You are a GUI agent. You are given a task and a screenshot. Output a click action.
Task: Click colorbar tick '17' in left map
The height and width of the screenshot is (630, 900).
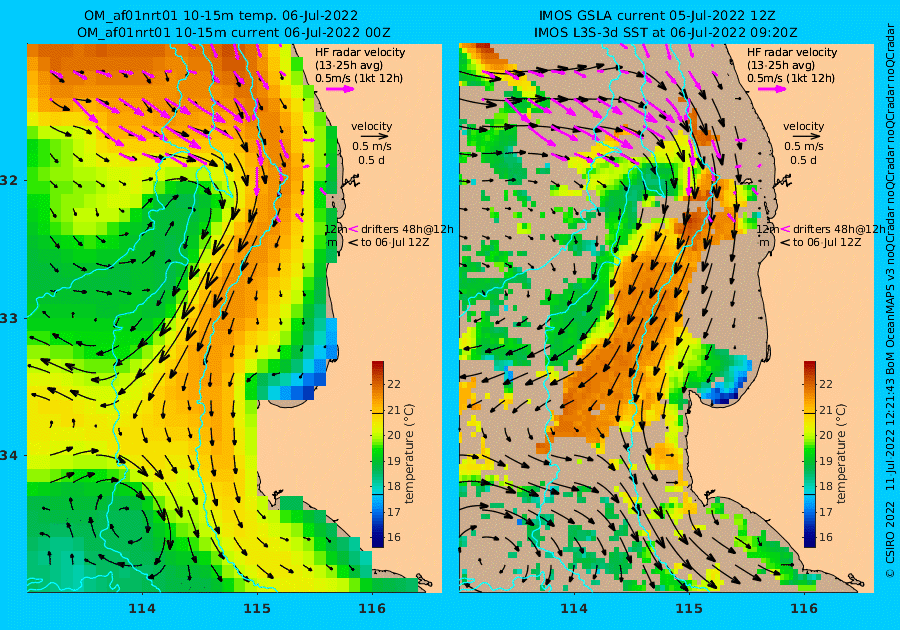click(394, 512)
